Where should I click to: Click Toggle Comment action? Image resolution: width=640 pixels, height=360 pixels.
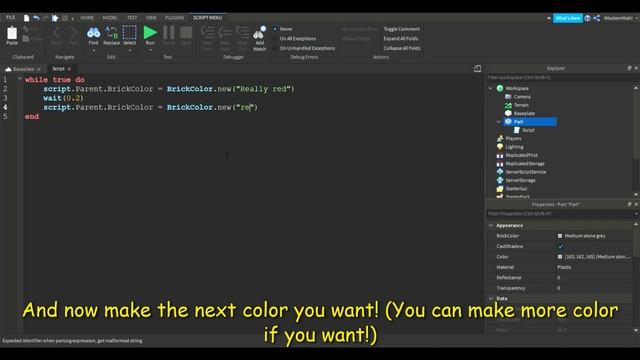[401, 29]
